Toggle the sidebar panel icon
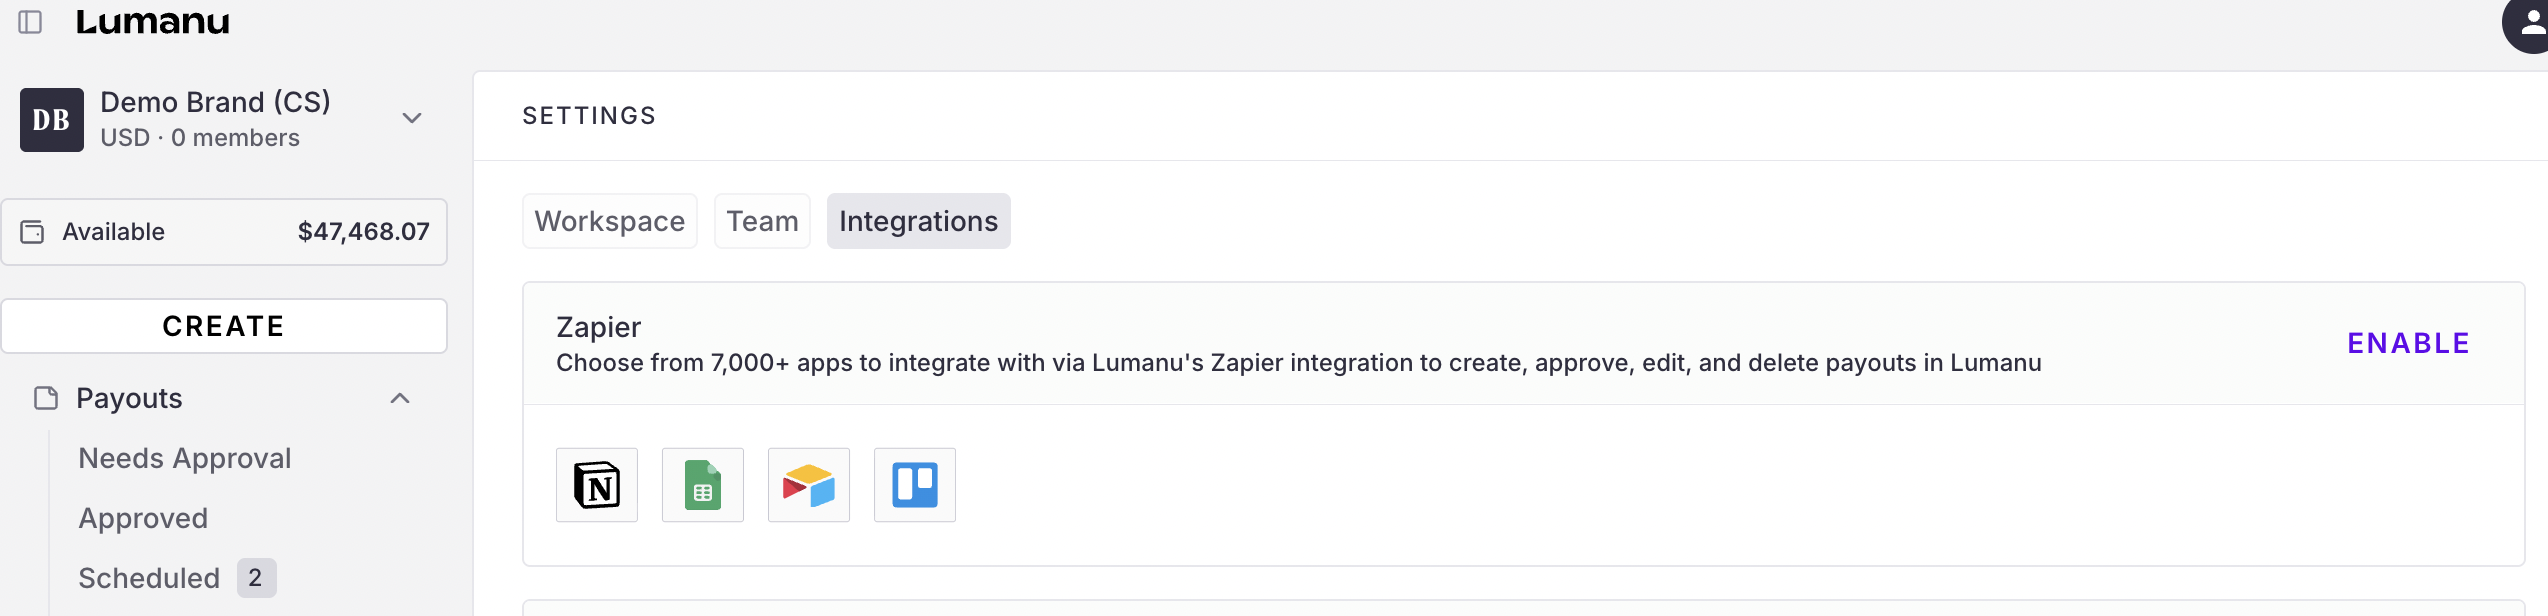 (31, 22)
